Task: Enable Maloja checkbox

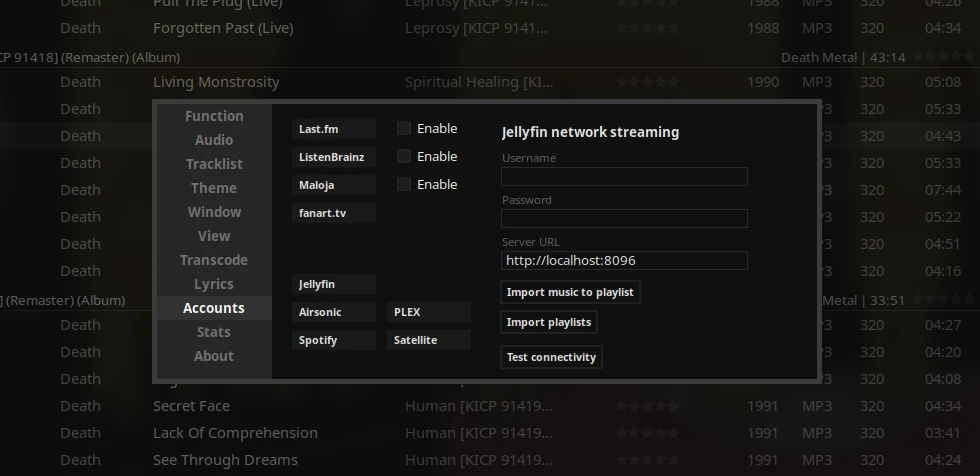Action: 404,184
